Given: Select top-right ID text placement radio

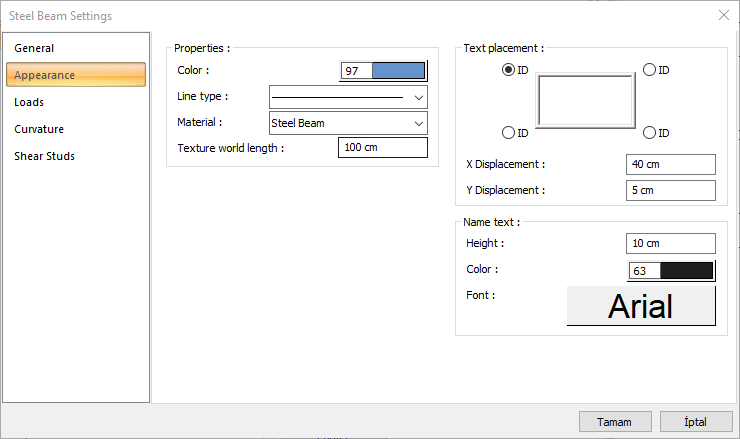Looking at the screenshot, I should click(649, 70).
